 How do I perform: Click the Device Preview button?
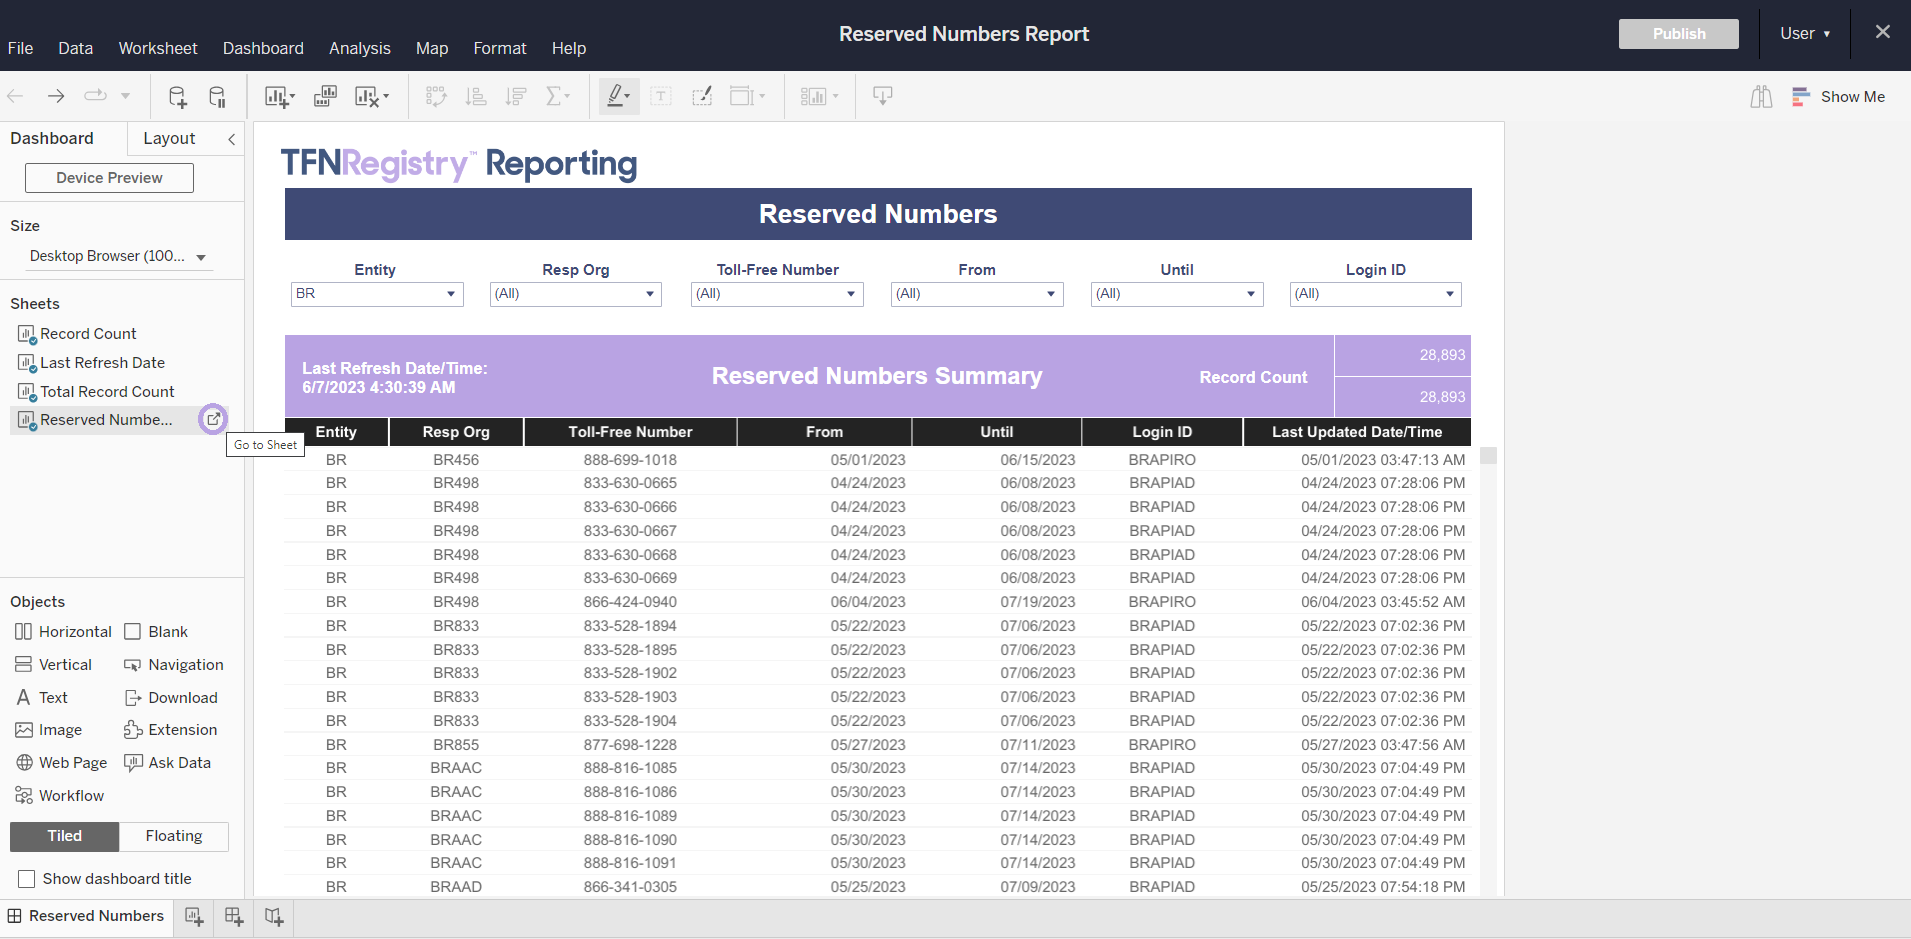(x=109, y=178)
